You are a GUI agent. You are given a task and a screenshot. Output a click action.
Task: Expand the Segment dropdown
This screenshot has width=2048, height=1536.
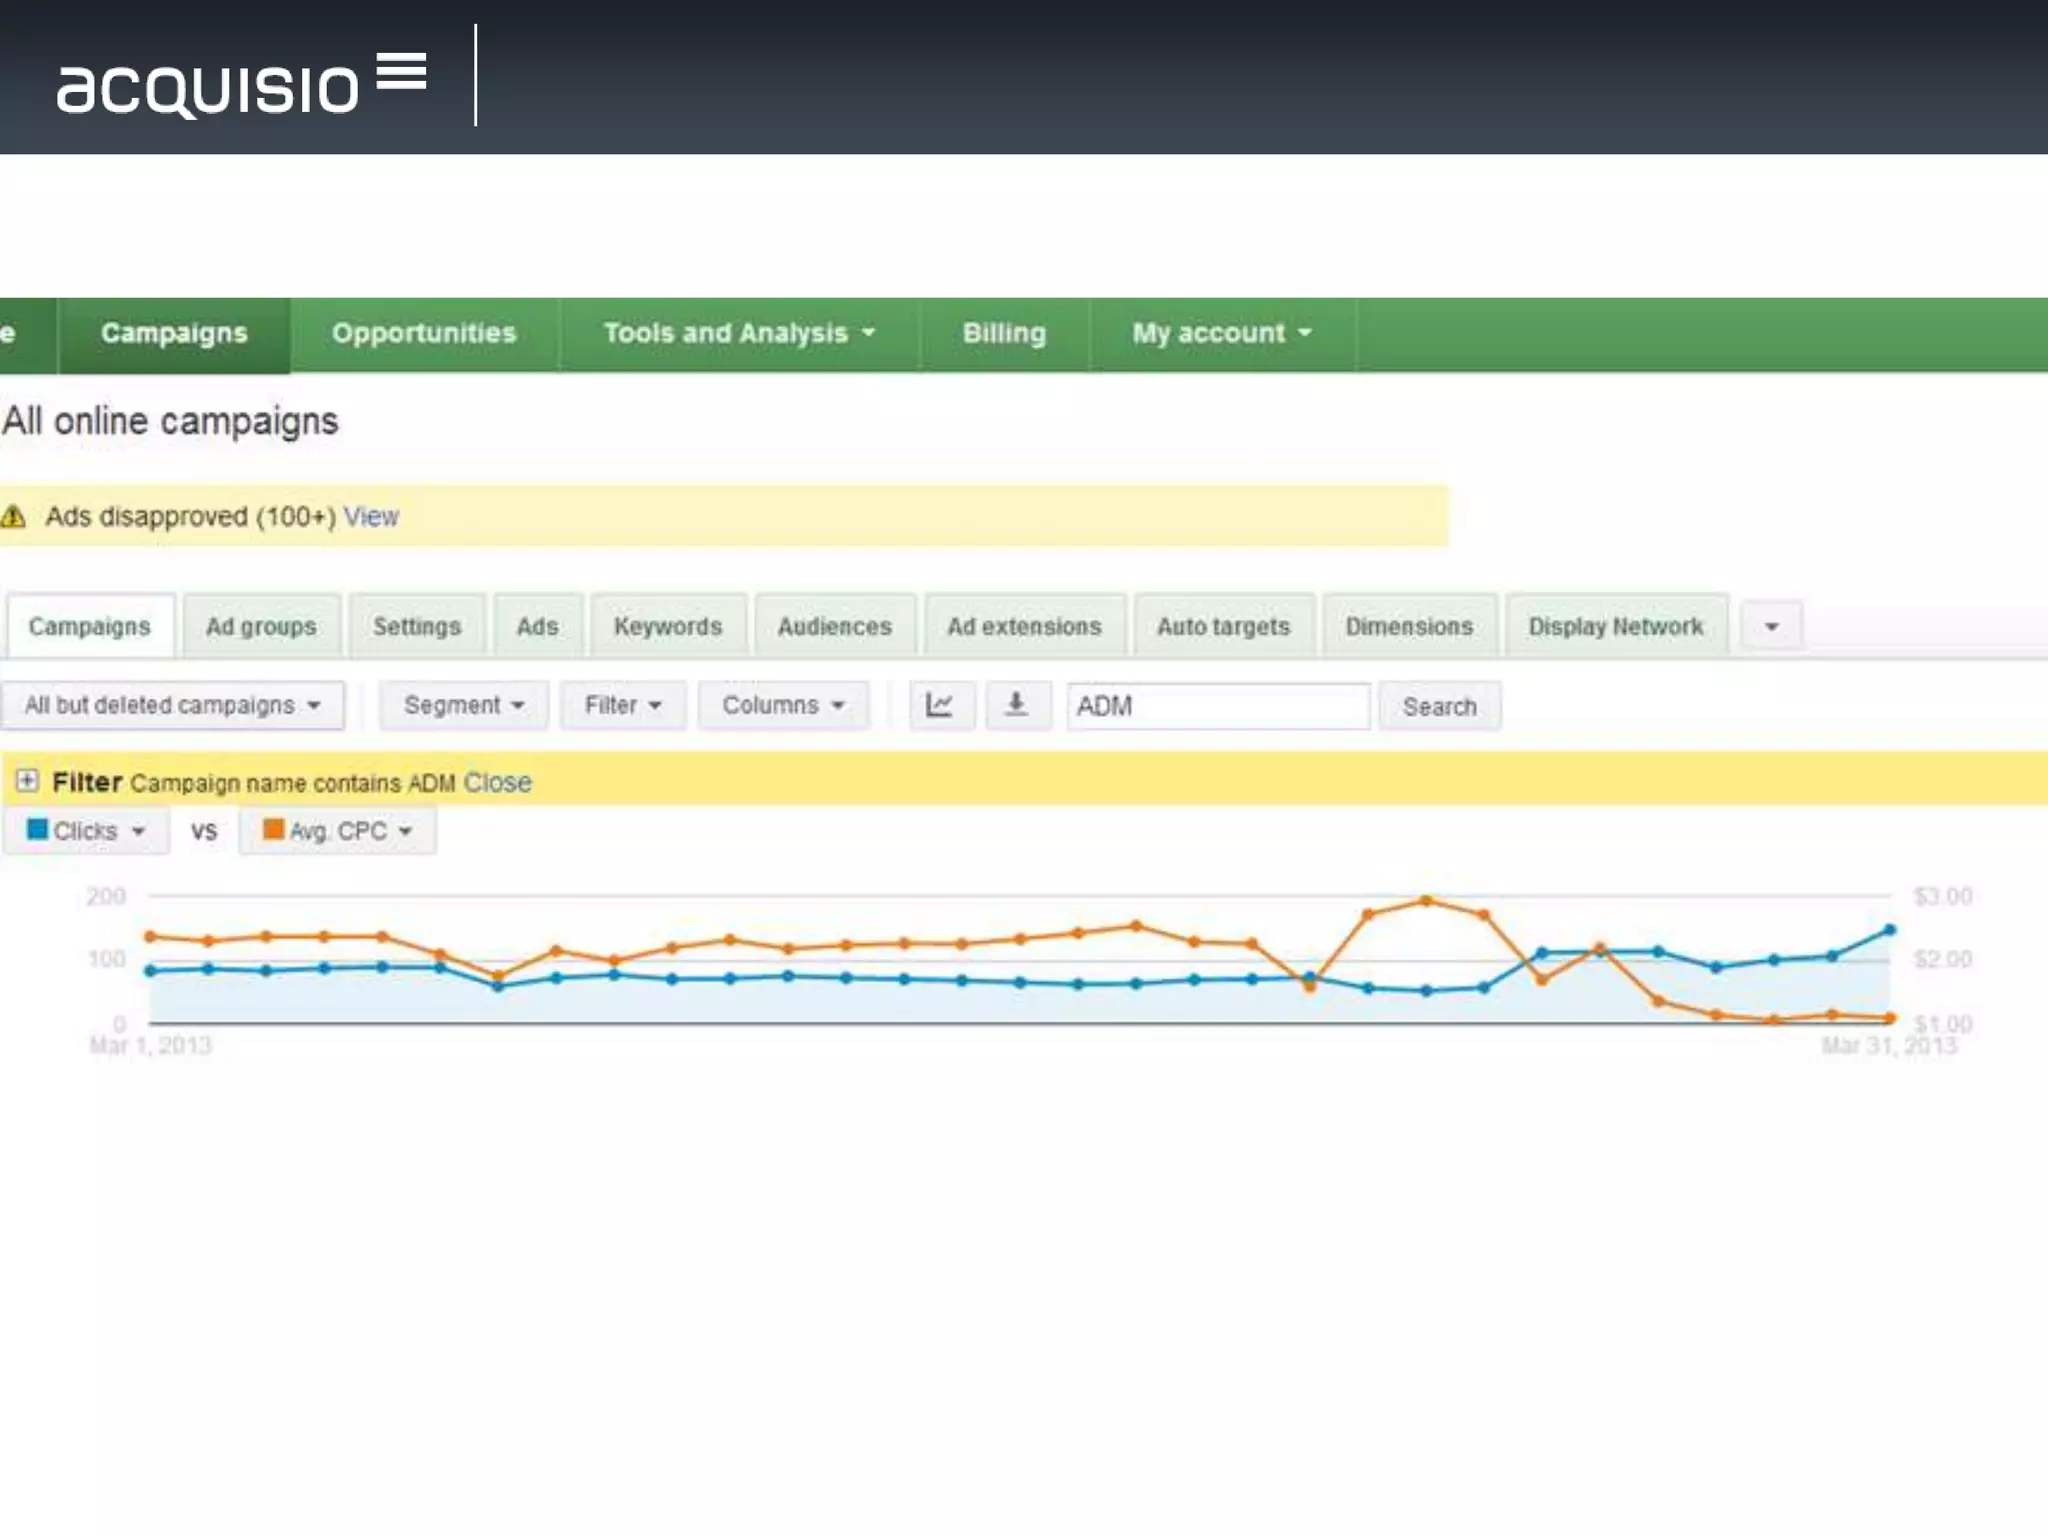coord(463,706)
